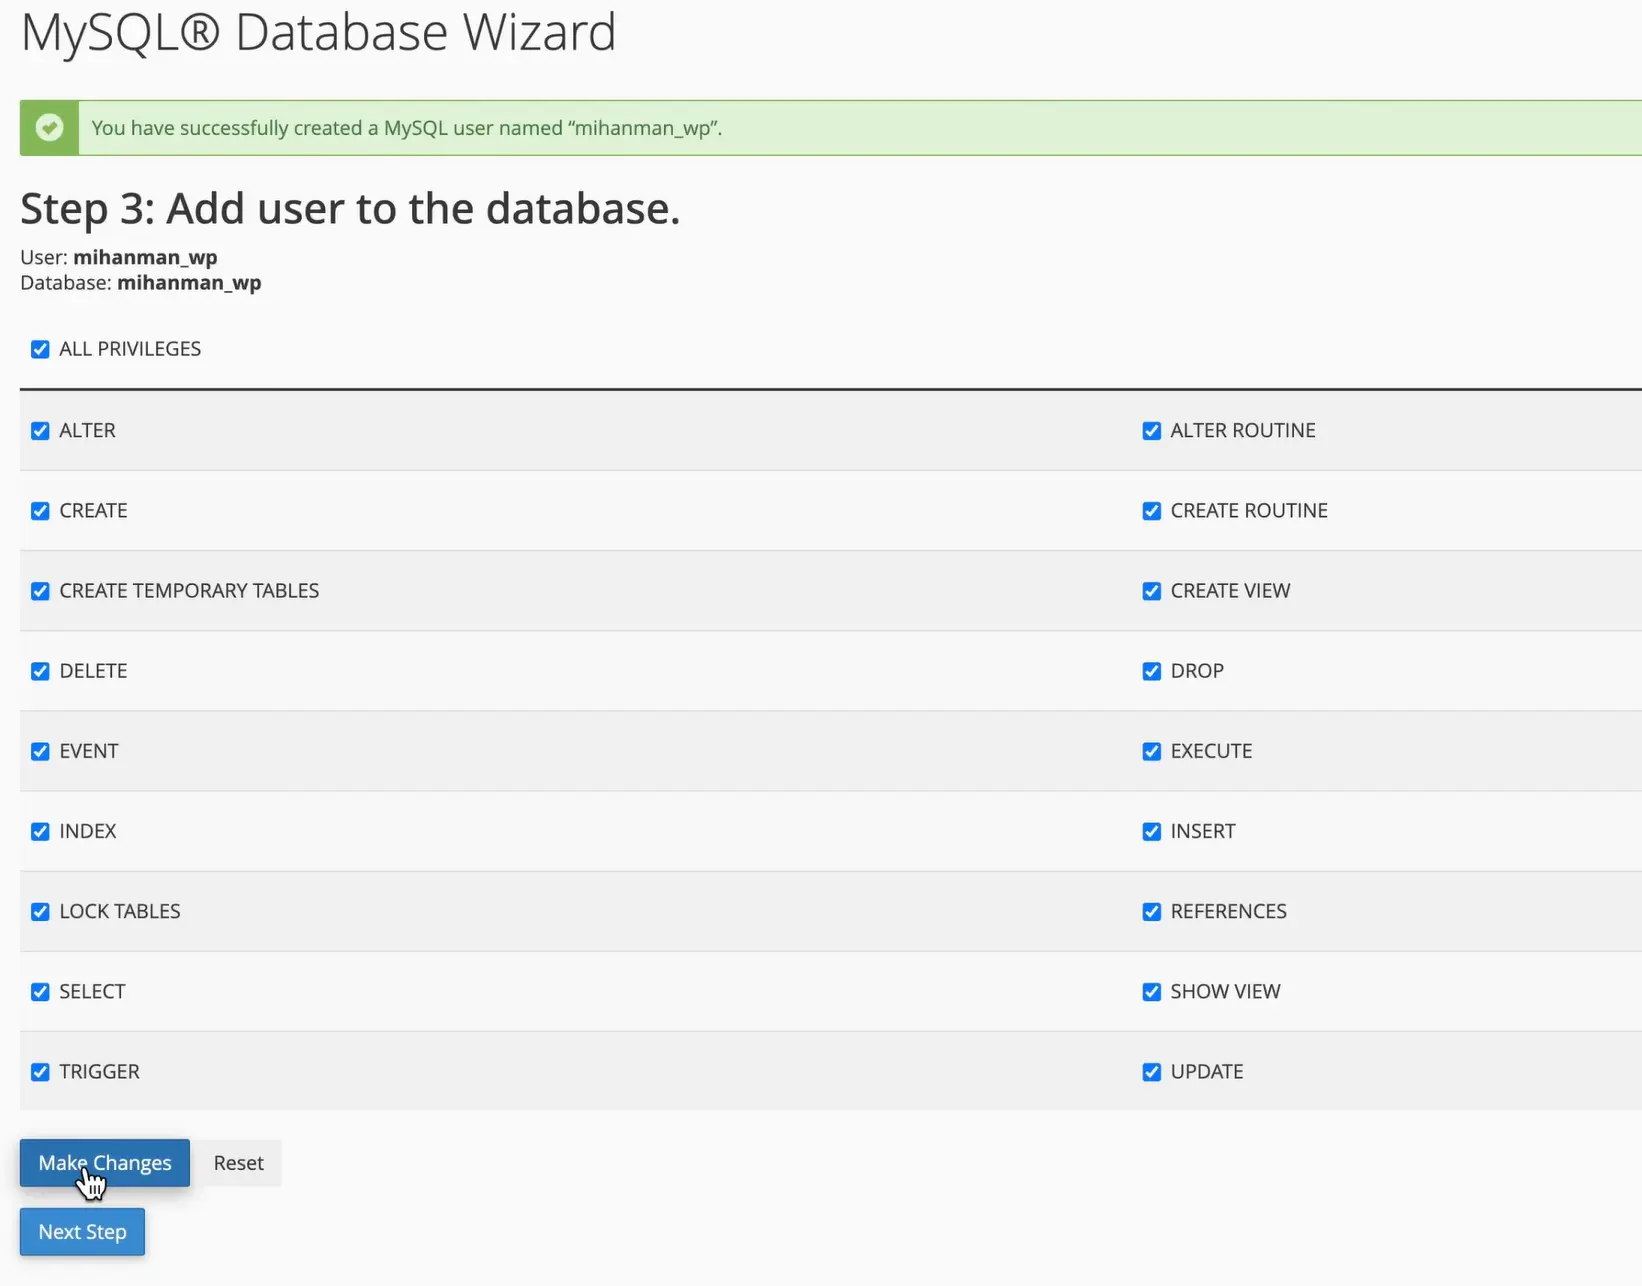Proceed with the Next Step button

(82, 1232)
